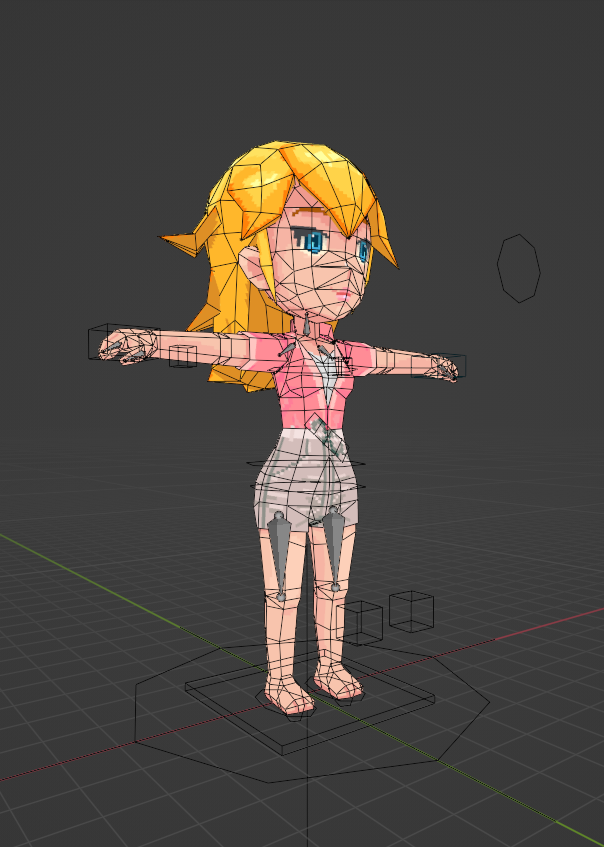Screen dimensions: 604x847
Task: Select the character's right thigh bone
Action: (280, 556)
